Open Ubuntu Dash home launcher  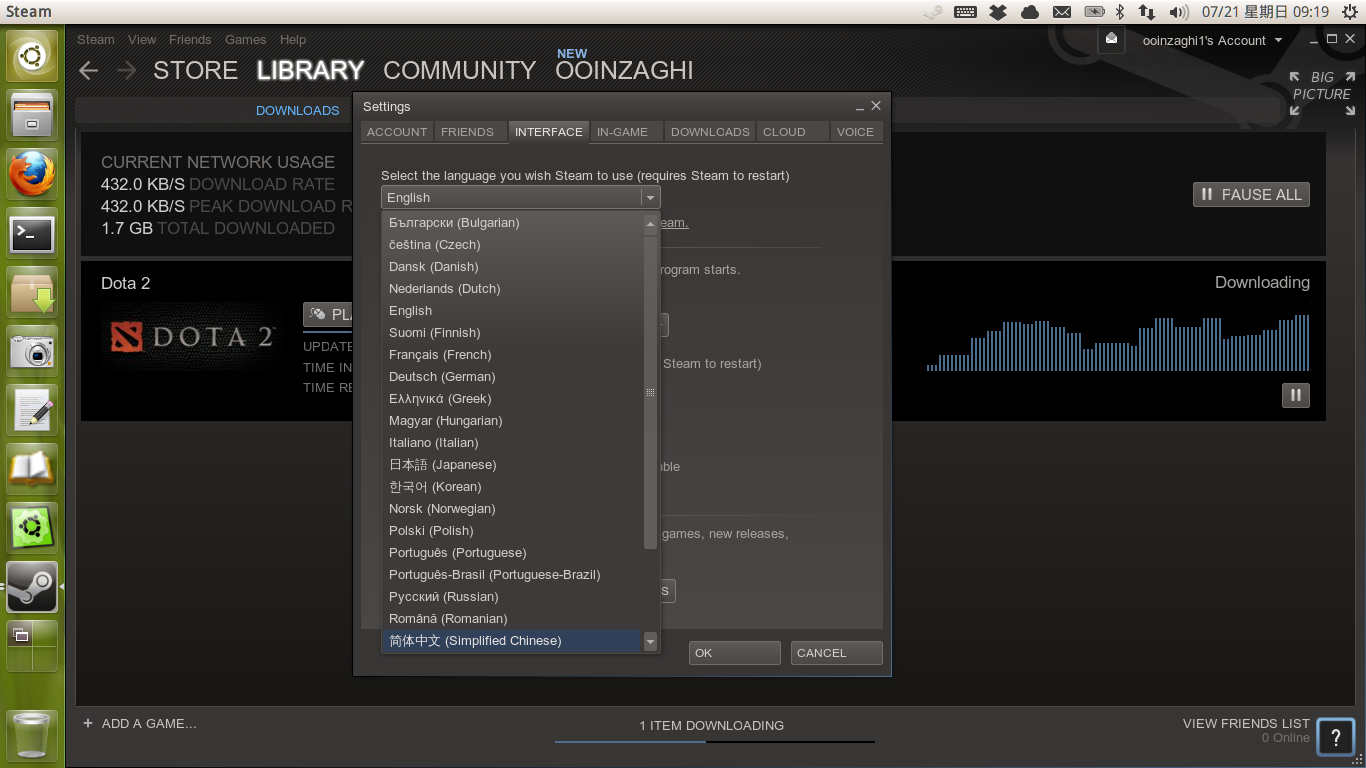[32, 56]
